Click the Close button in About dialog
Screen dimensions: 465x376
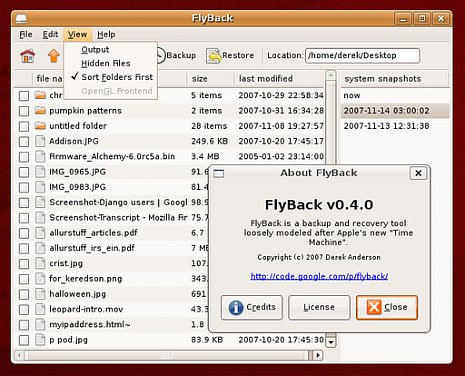(387, 307)
